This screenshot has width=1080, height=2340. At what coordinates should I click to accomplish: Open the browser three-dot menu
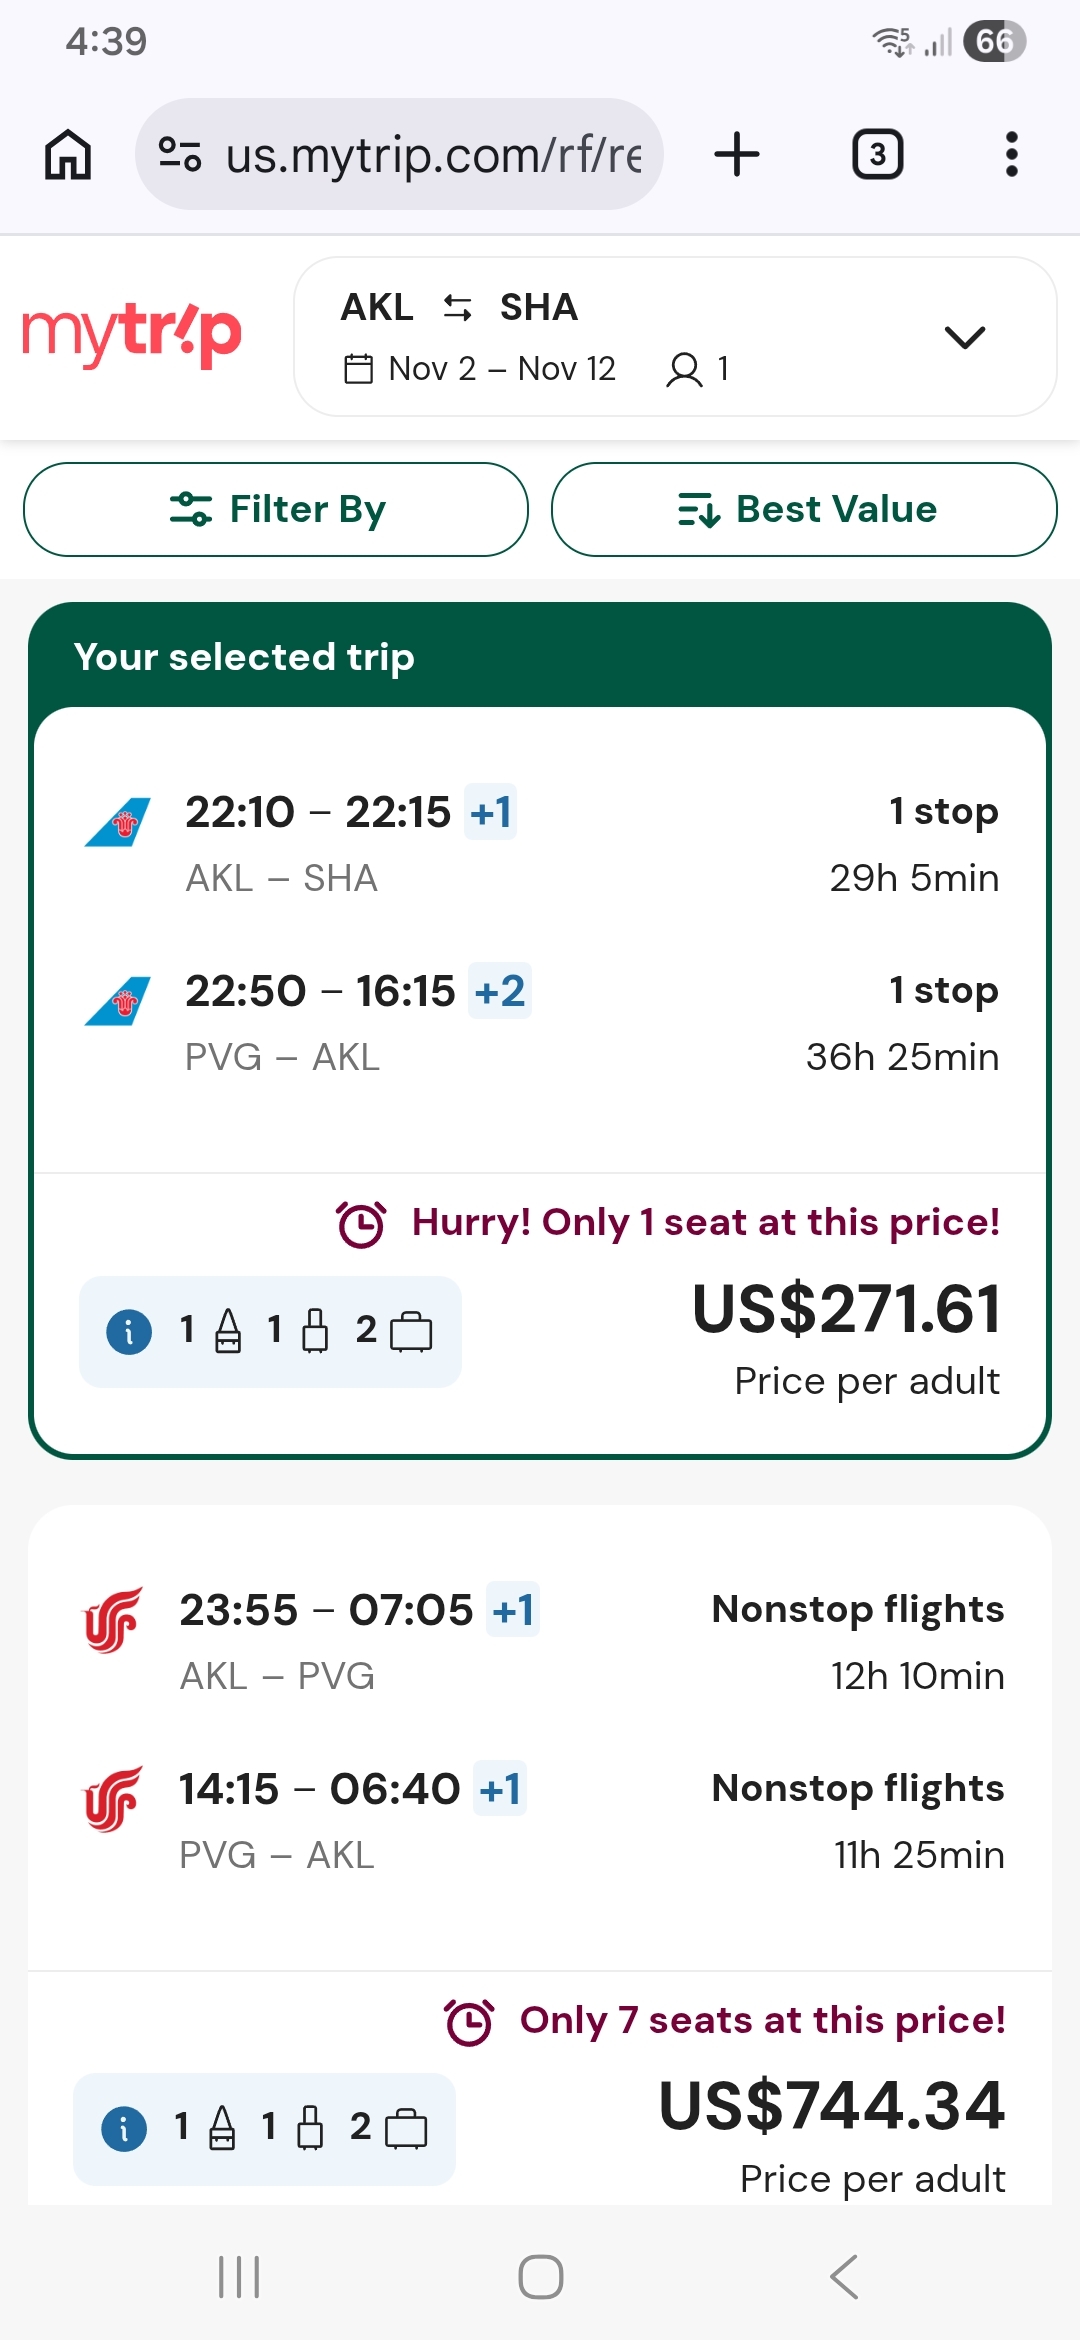[1011, 155]
